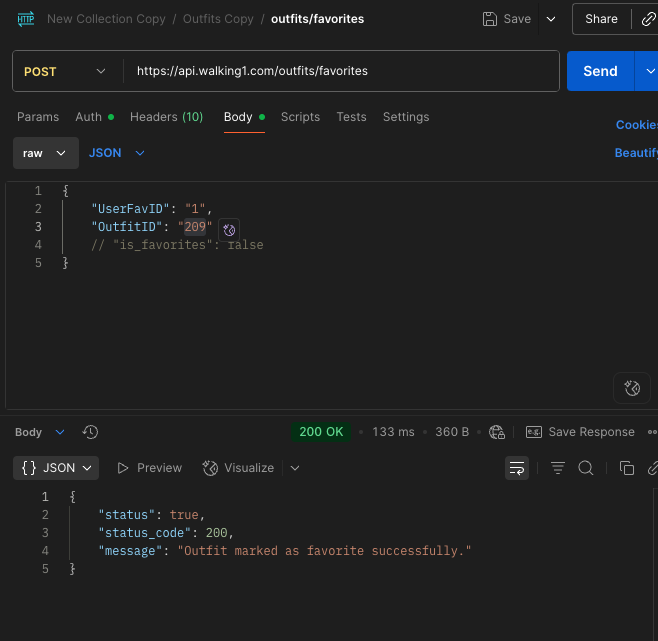Click New Collection Copy breadcrumb
Screen dimensions: 658x641
pos(106,19)
